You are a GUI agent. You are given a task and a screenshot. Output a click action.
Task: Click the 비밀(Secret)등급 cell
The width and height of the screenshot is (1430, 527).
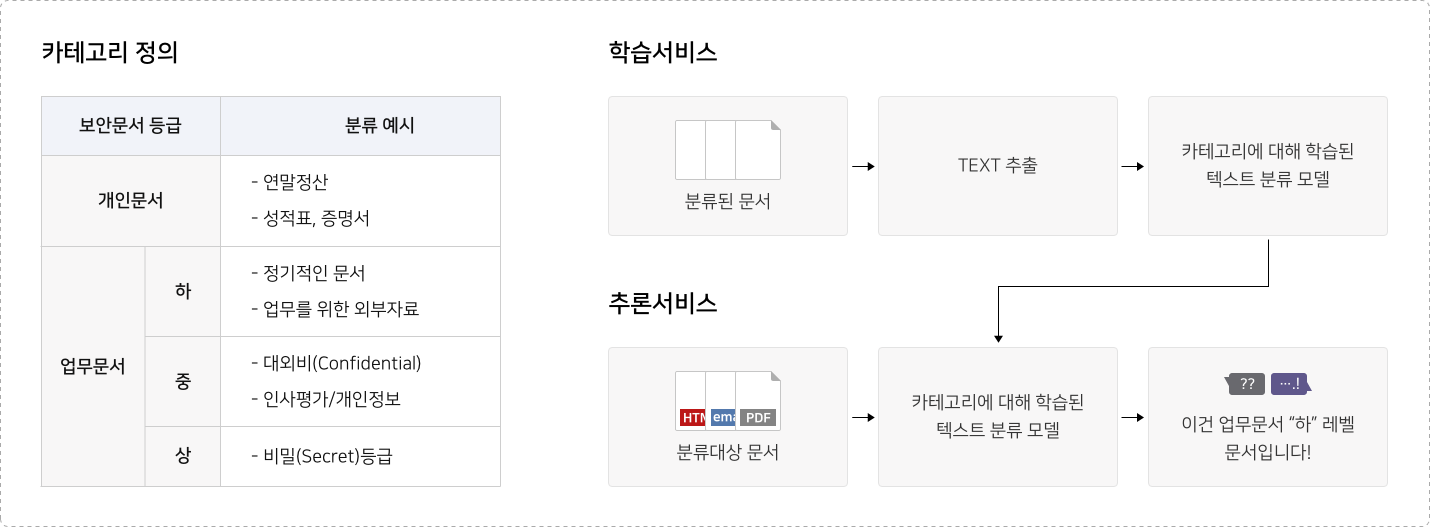pos(360,457)
